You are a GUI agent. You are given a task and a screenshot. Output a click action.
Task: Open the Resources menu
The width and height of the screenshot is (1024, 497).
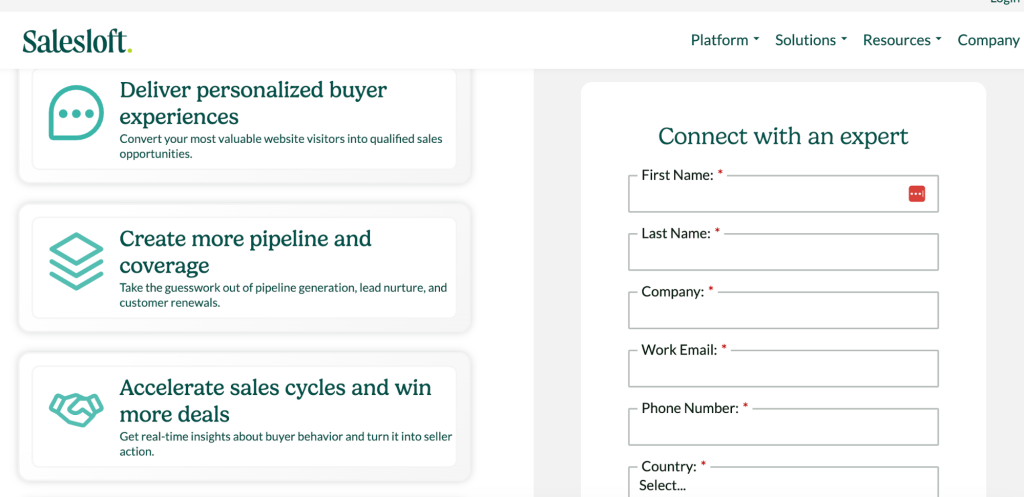coord(902,40)
